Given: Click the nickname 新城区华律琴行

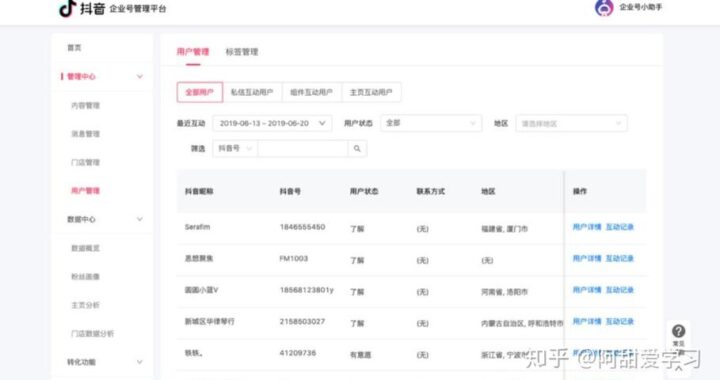Looking at the screenshot, I should coord(209,321).
